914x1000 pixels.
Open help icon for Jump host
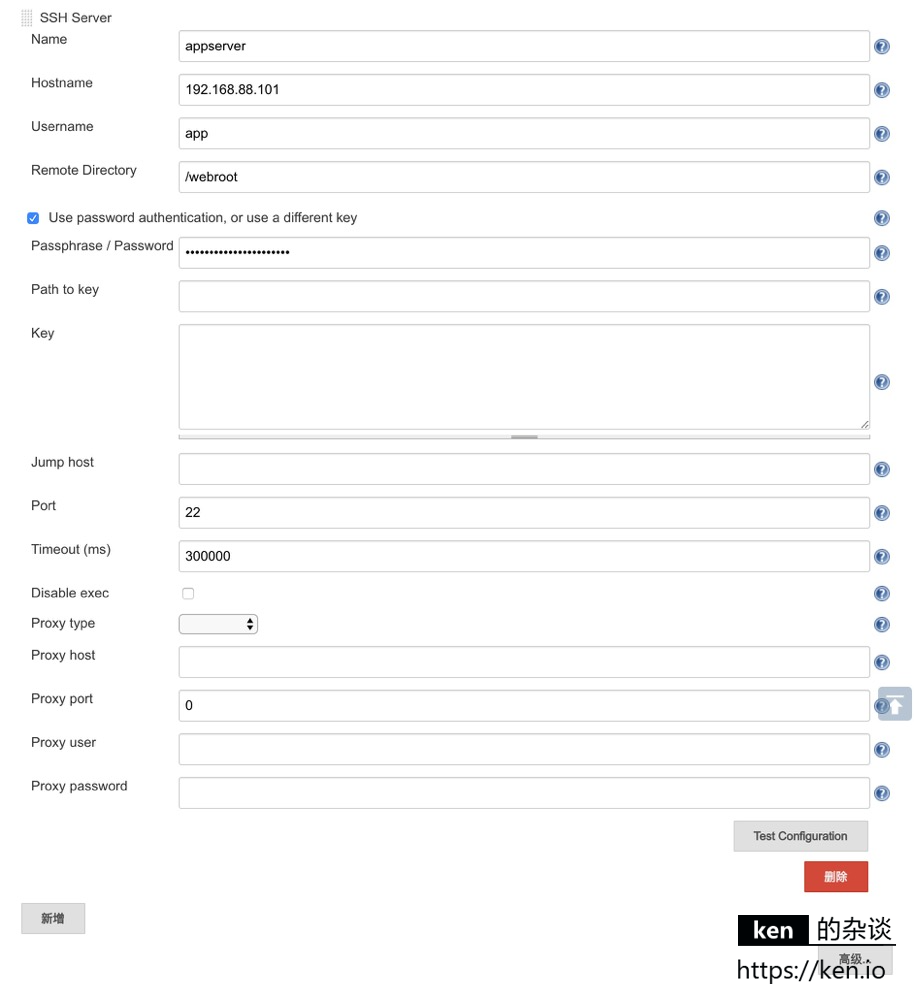pos(881,469)
